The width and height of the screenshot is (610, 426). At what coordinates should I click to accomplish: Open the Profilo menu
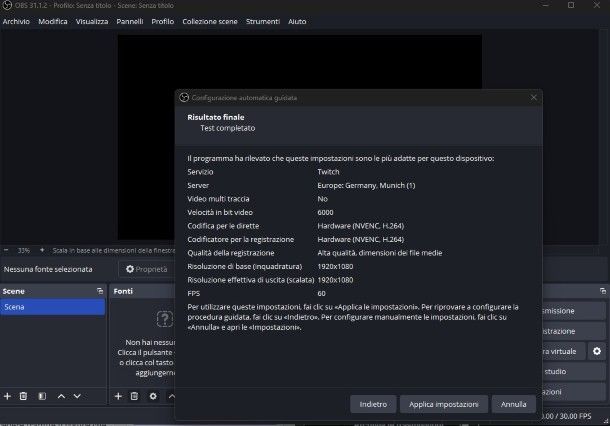click(x=163, y=21)
